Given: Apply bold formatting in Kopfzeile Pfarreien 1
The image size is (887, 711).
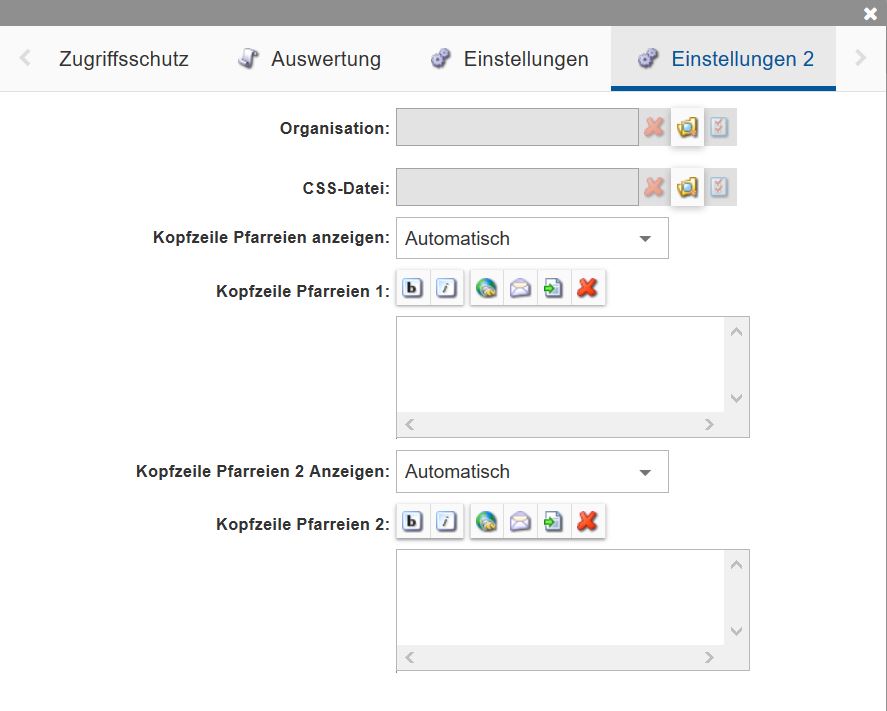Looking at the screenshot, I should point(412,287).
